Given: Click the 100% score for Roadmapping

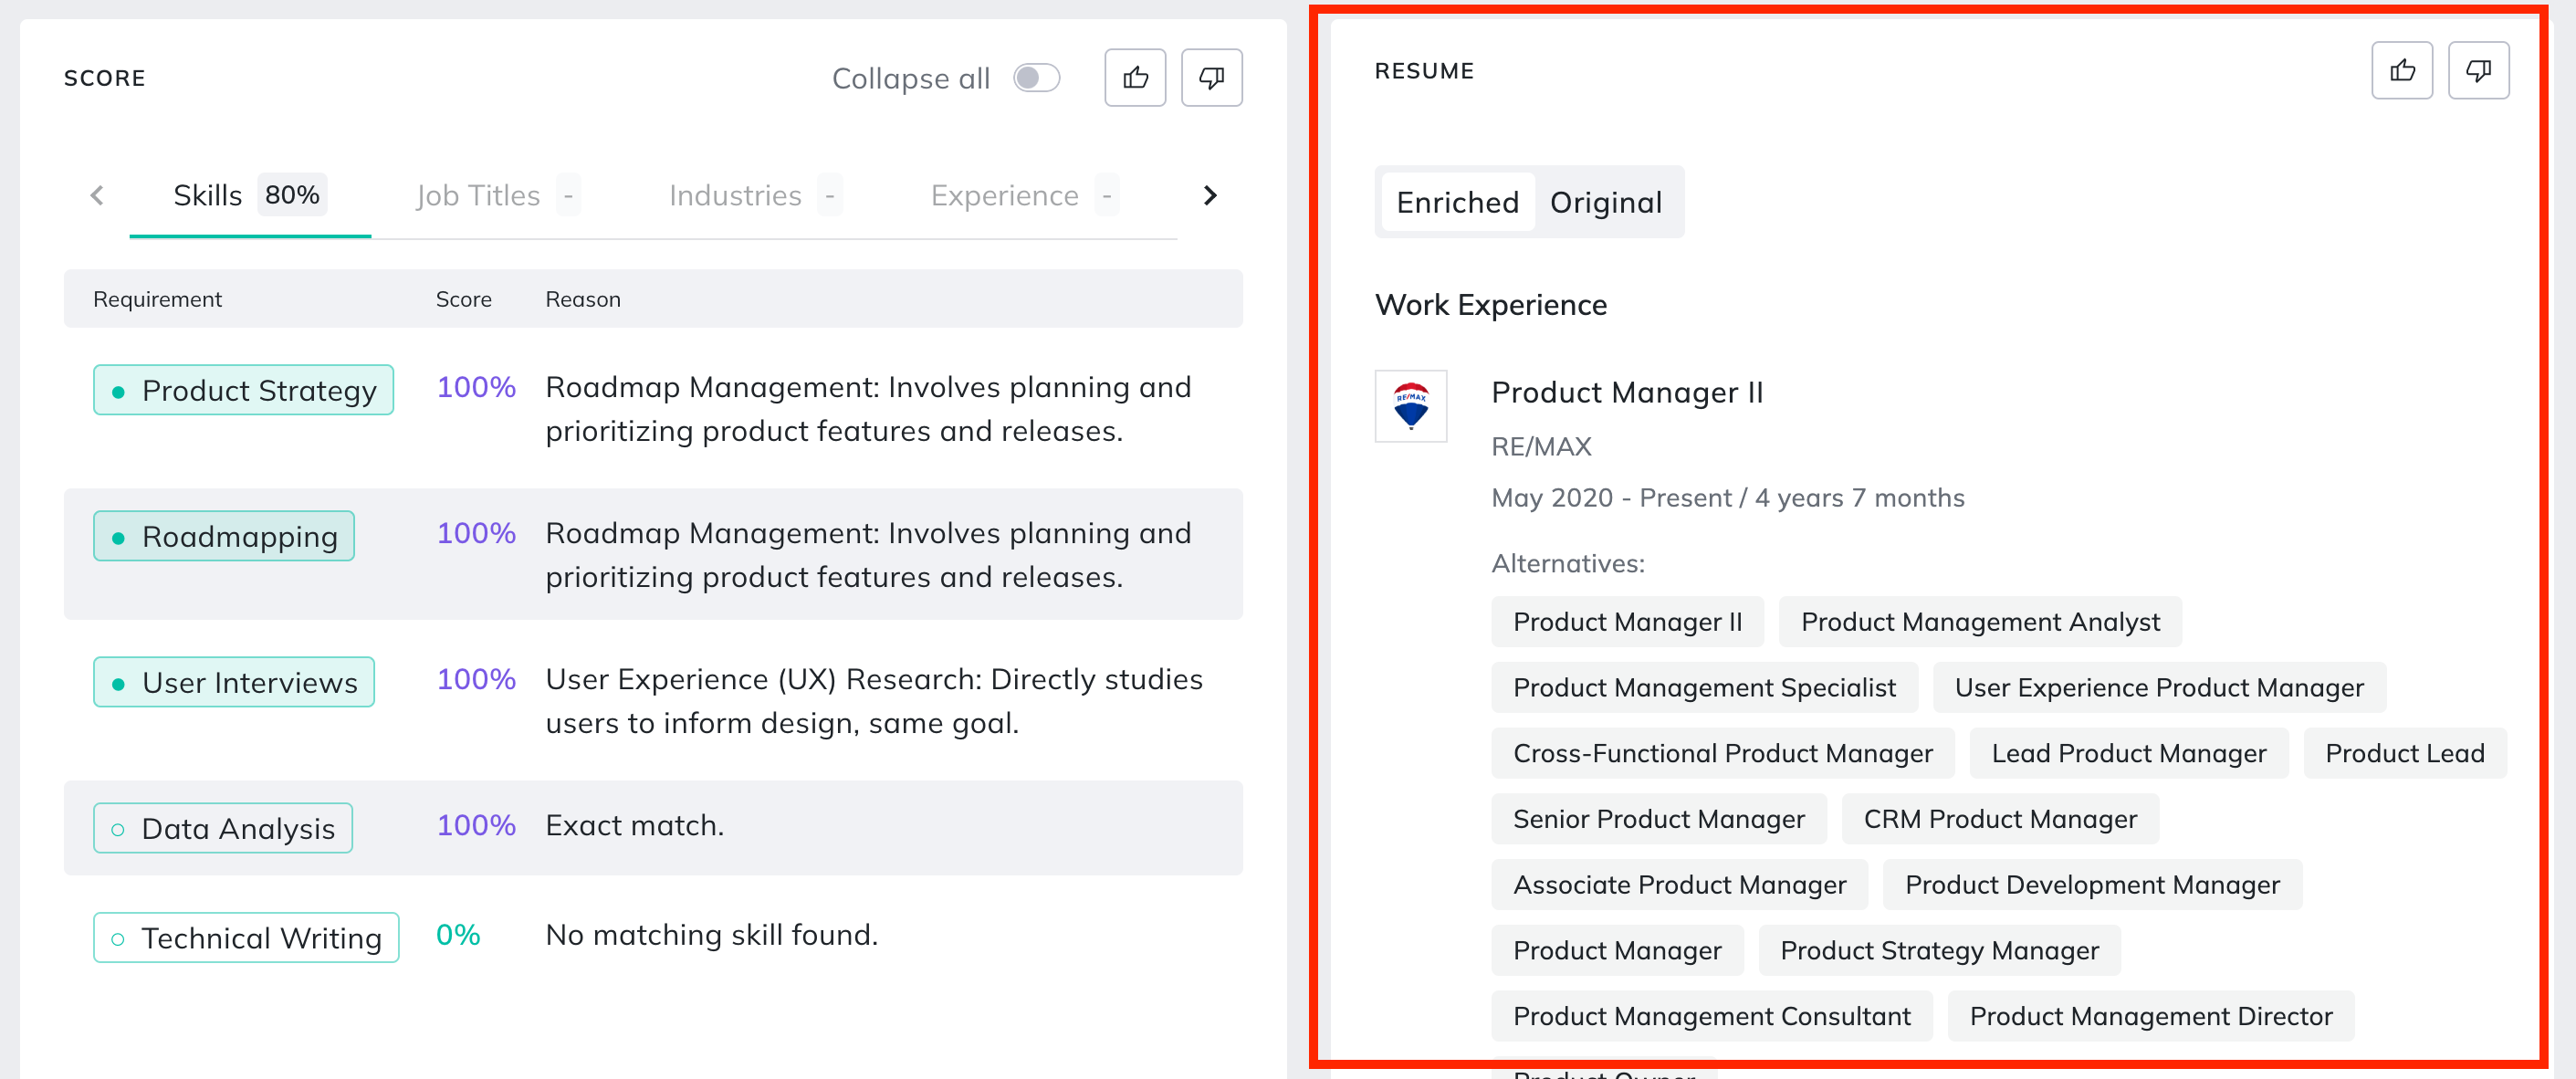Looking at the screenshot, I should coord(476,534).
